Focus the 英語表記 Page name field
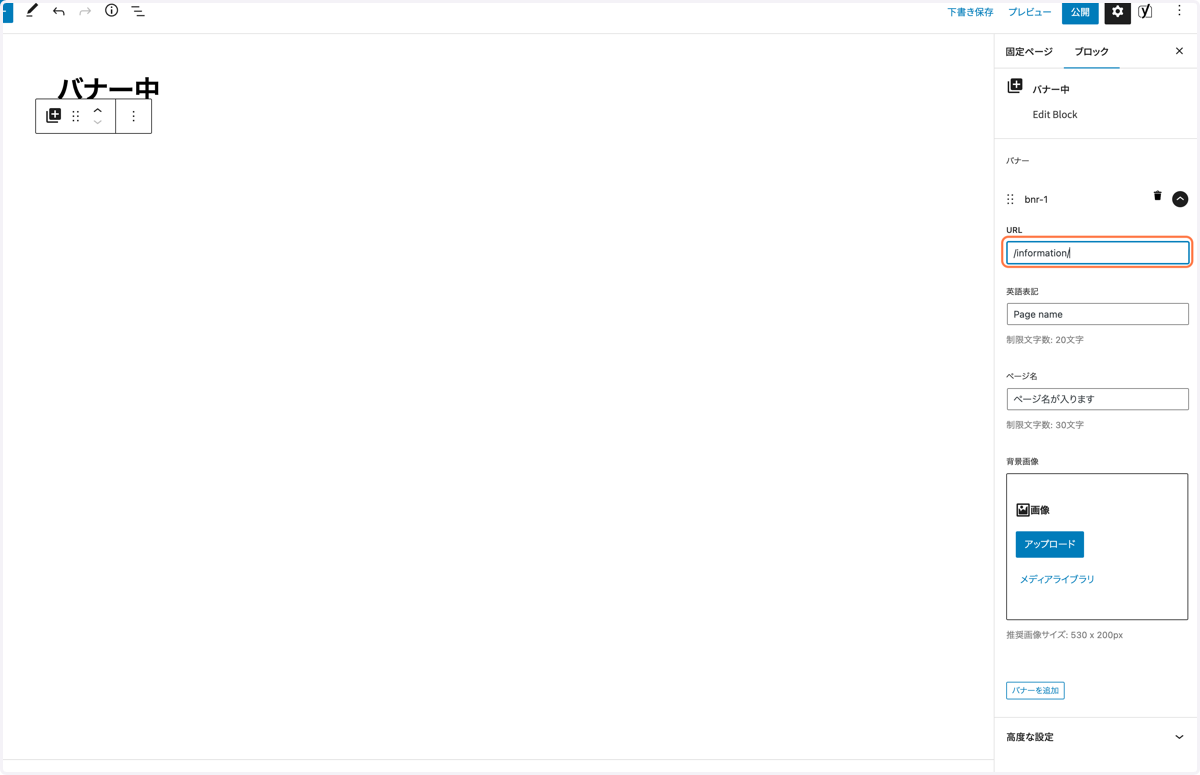Viewport: 1200px width, 775px height. 1097,314
